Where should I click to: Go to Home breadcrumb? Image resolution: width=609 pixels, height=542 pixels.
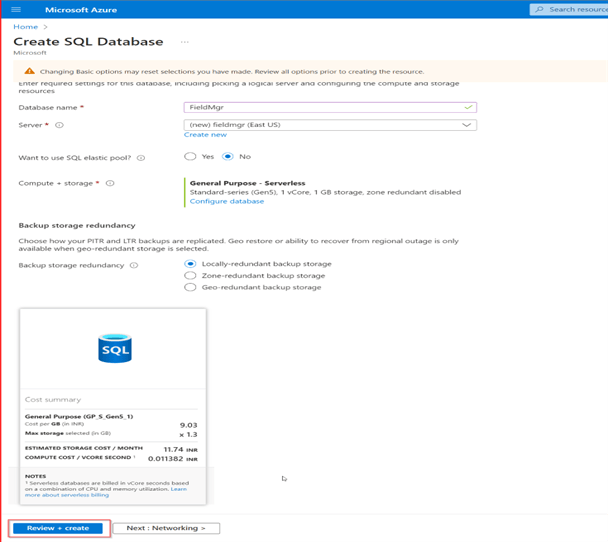pyautogui.click(x=26, y=27)
